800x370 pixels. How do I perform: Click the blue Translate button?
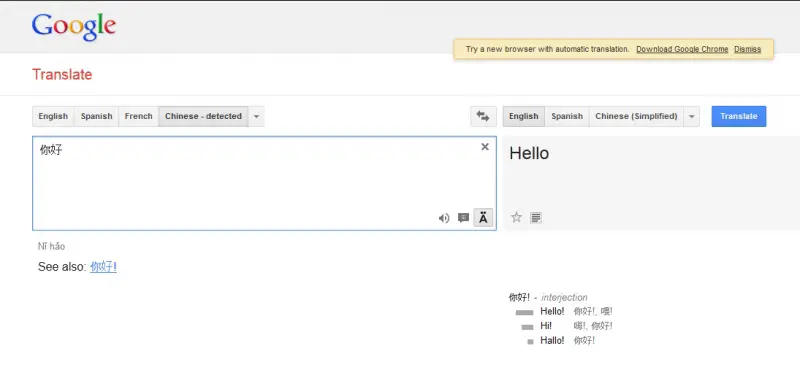point(739,116)
